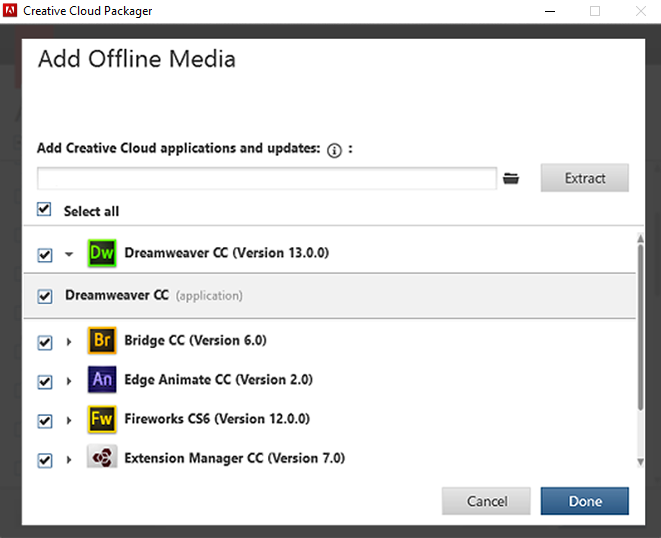Collapse the Dreamweaver CC tree arrow
661x538 pixels.
click(69, 255)
